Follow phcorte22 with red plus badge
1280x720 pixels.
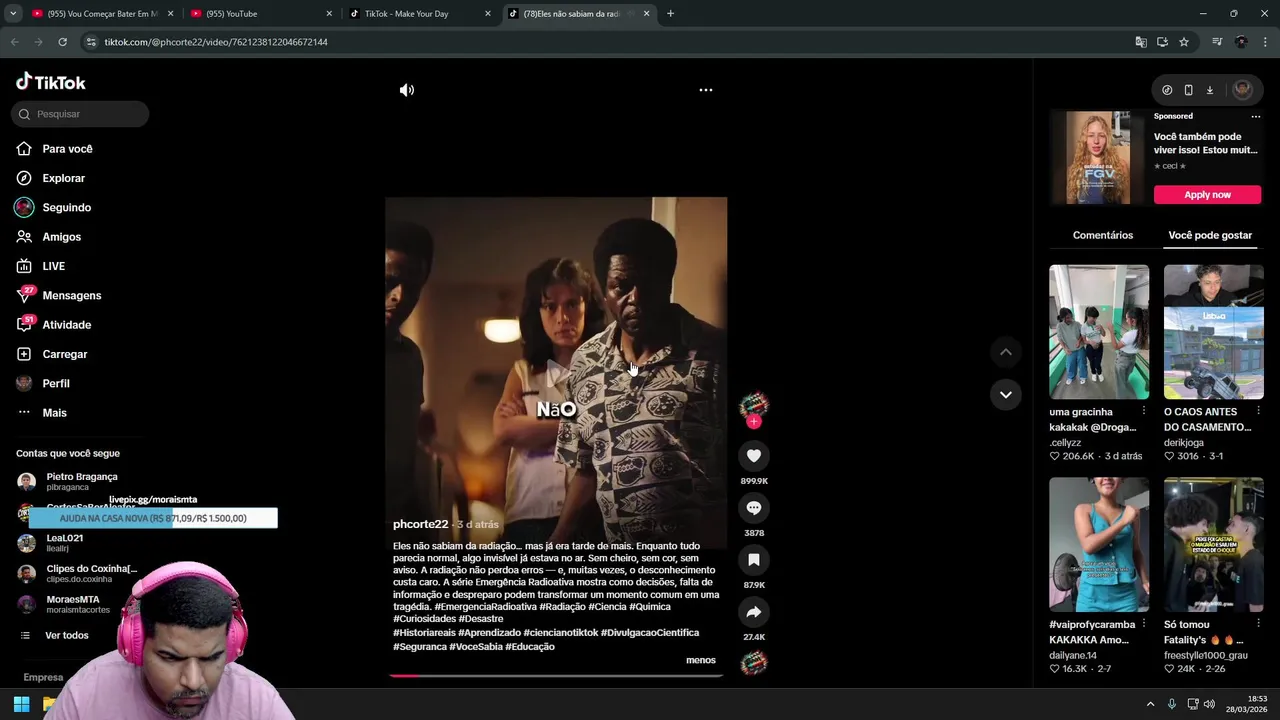coord(754,422)
